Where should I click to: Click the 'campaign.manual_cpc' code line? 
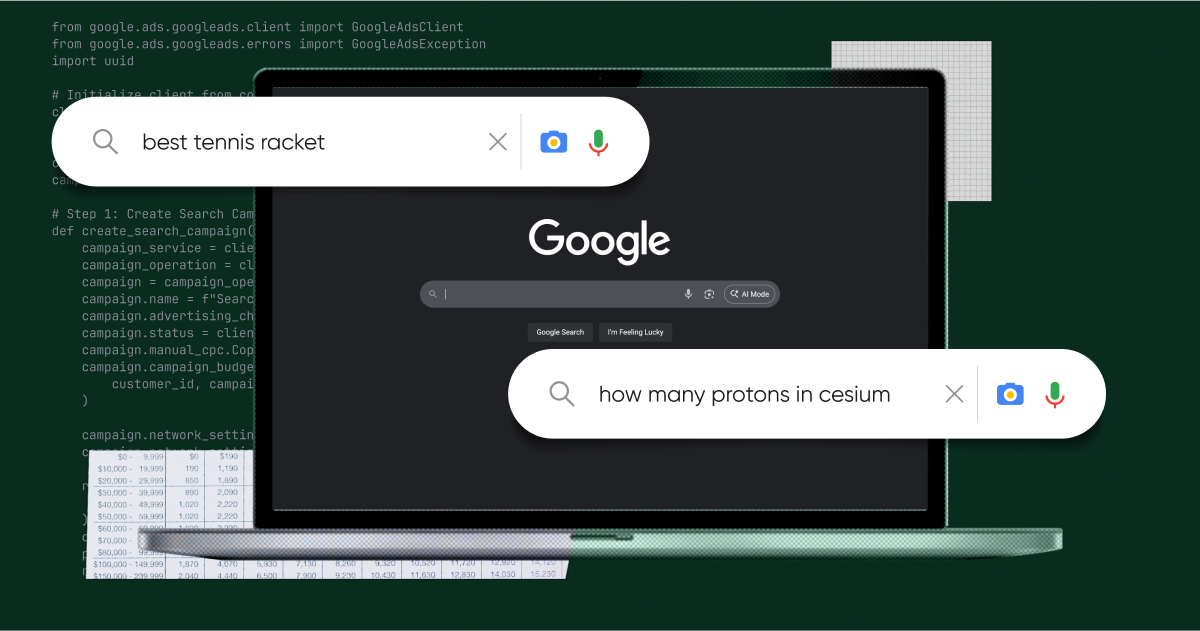pyautogui.click(x=168, y=350)
